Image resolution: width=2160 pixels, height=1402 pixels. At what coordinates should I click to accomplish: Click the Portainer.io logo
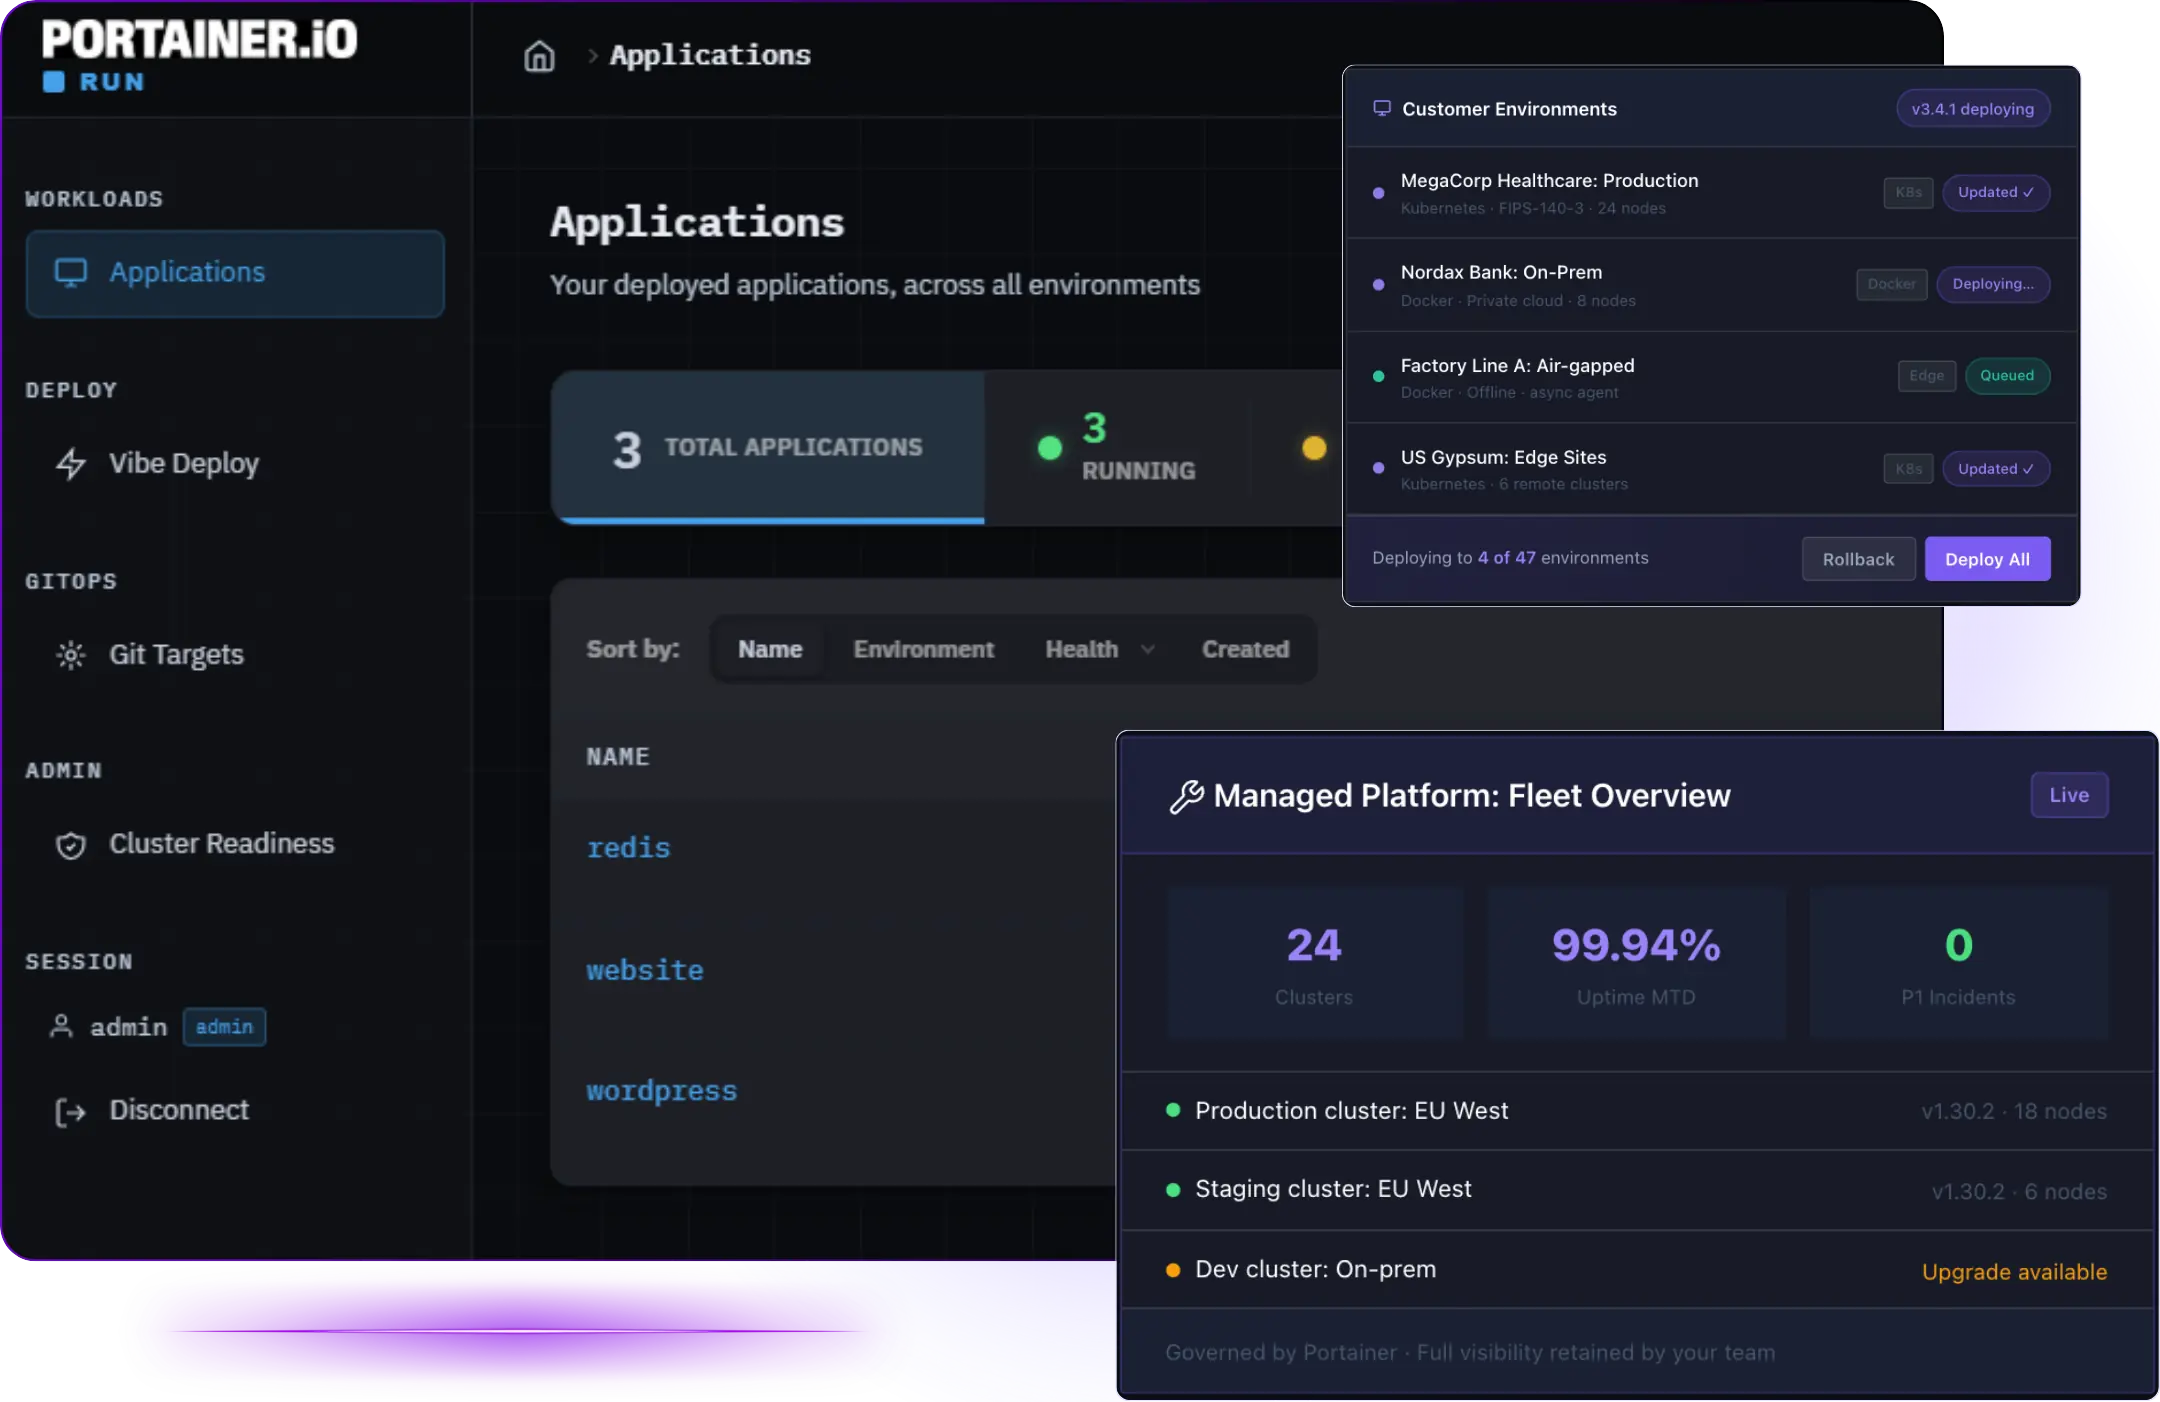coord(199,40)
